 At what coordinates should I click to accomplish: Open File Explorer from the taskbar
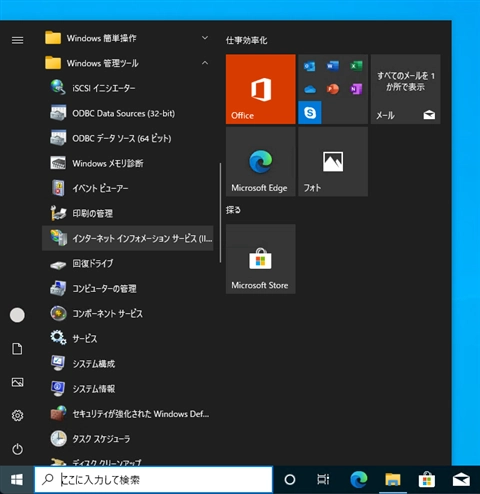tap(393, 480)
